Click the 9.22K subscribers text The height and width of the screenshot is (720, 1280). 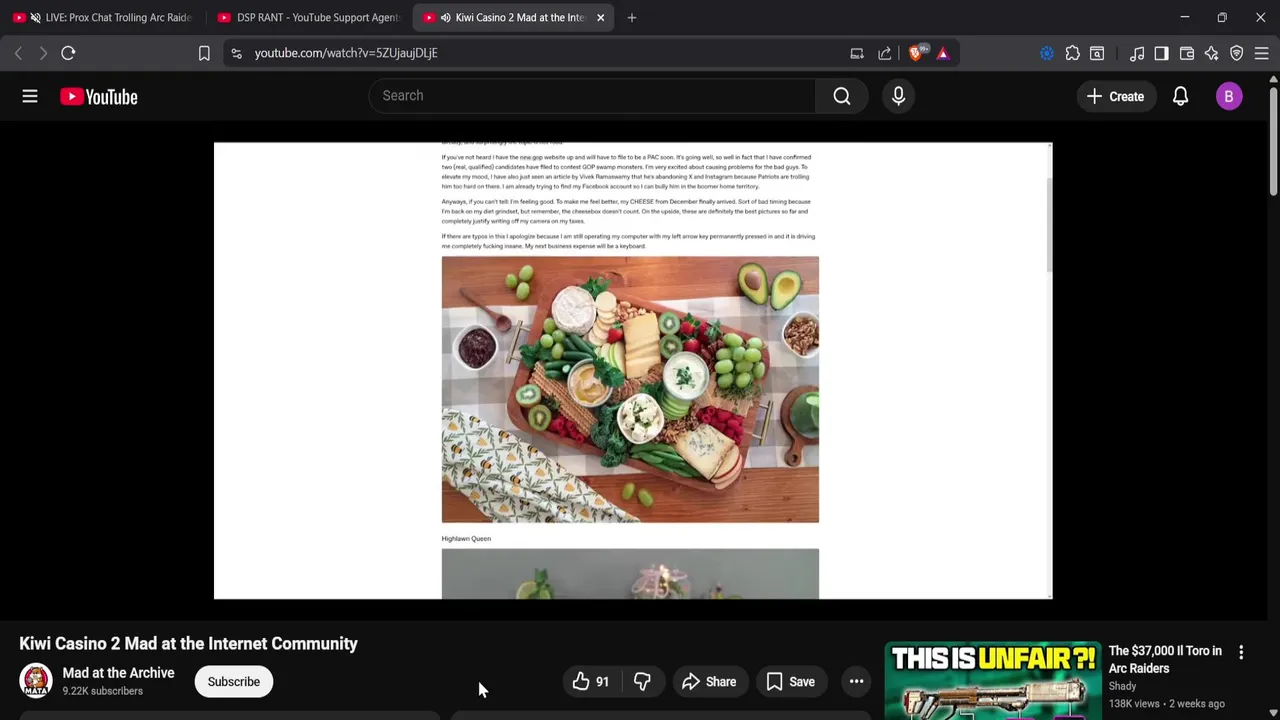(x=102, y=691)
